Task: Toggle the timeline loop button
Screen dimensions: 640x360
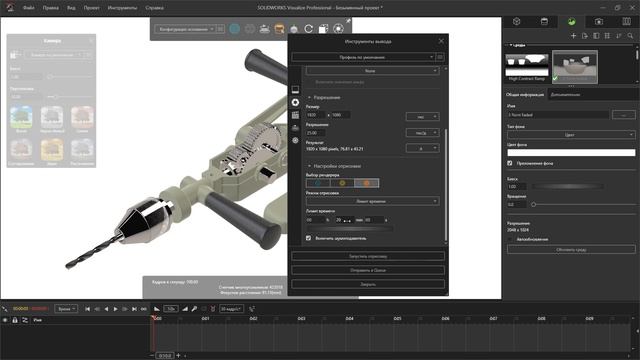Action: [144, 309]
